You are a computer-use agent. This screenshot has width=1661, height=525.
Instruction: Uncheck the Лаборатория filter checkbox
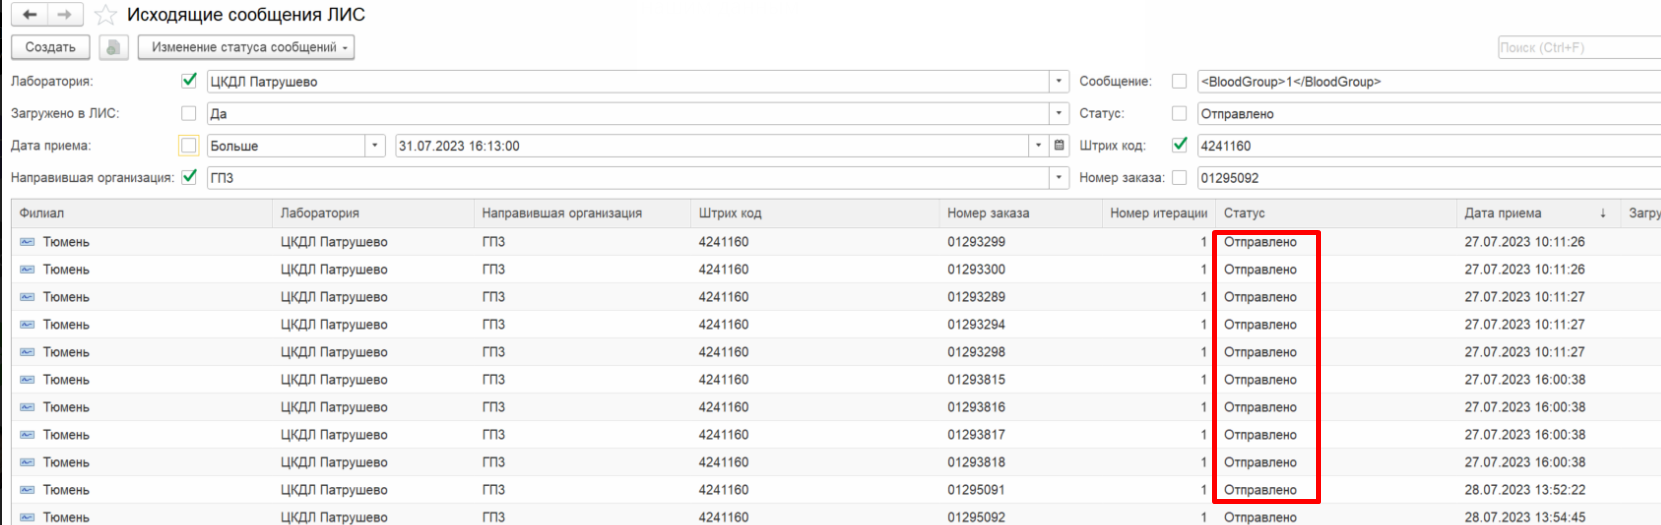point(189,81)
